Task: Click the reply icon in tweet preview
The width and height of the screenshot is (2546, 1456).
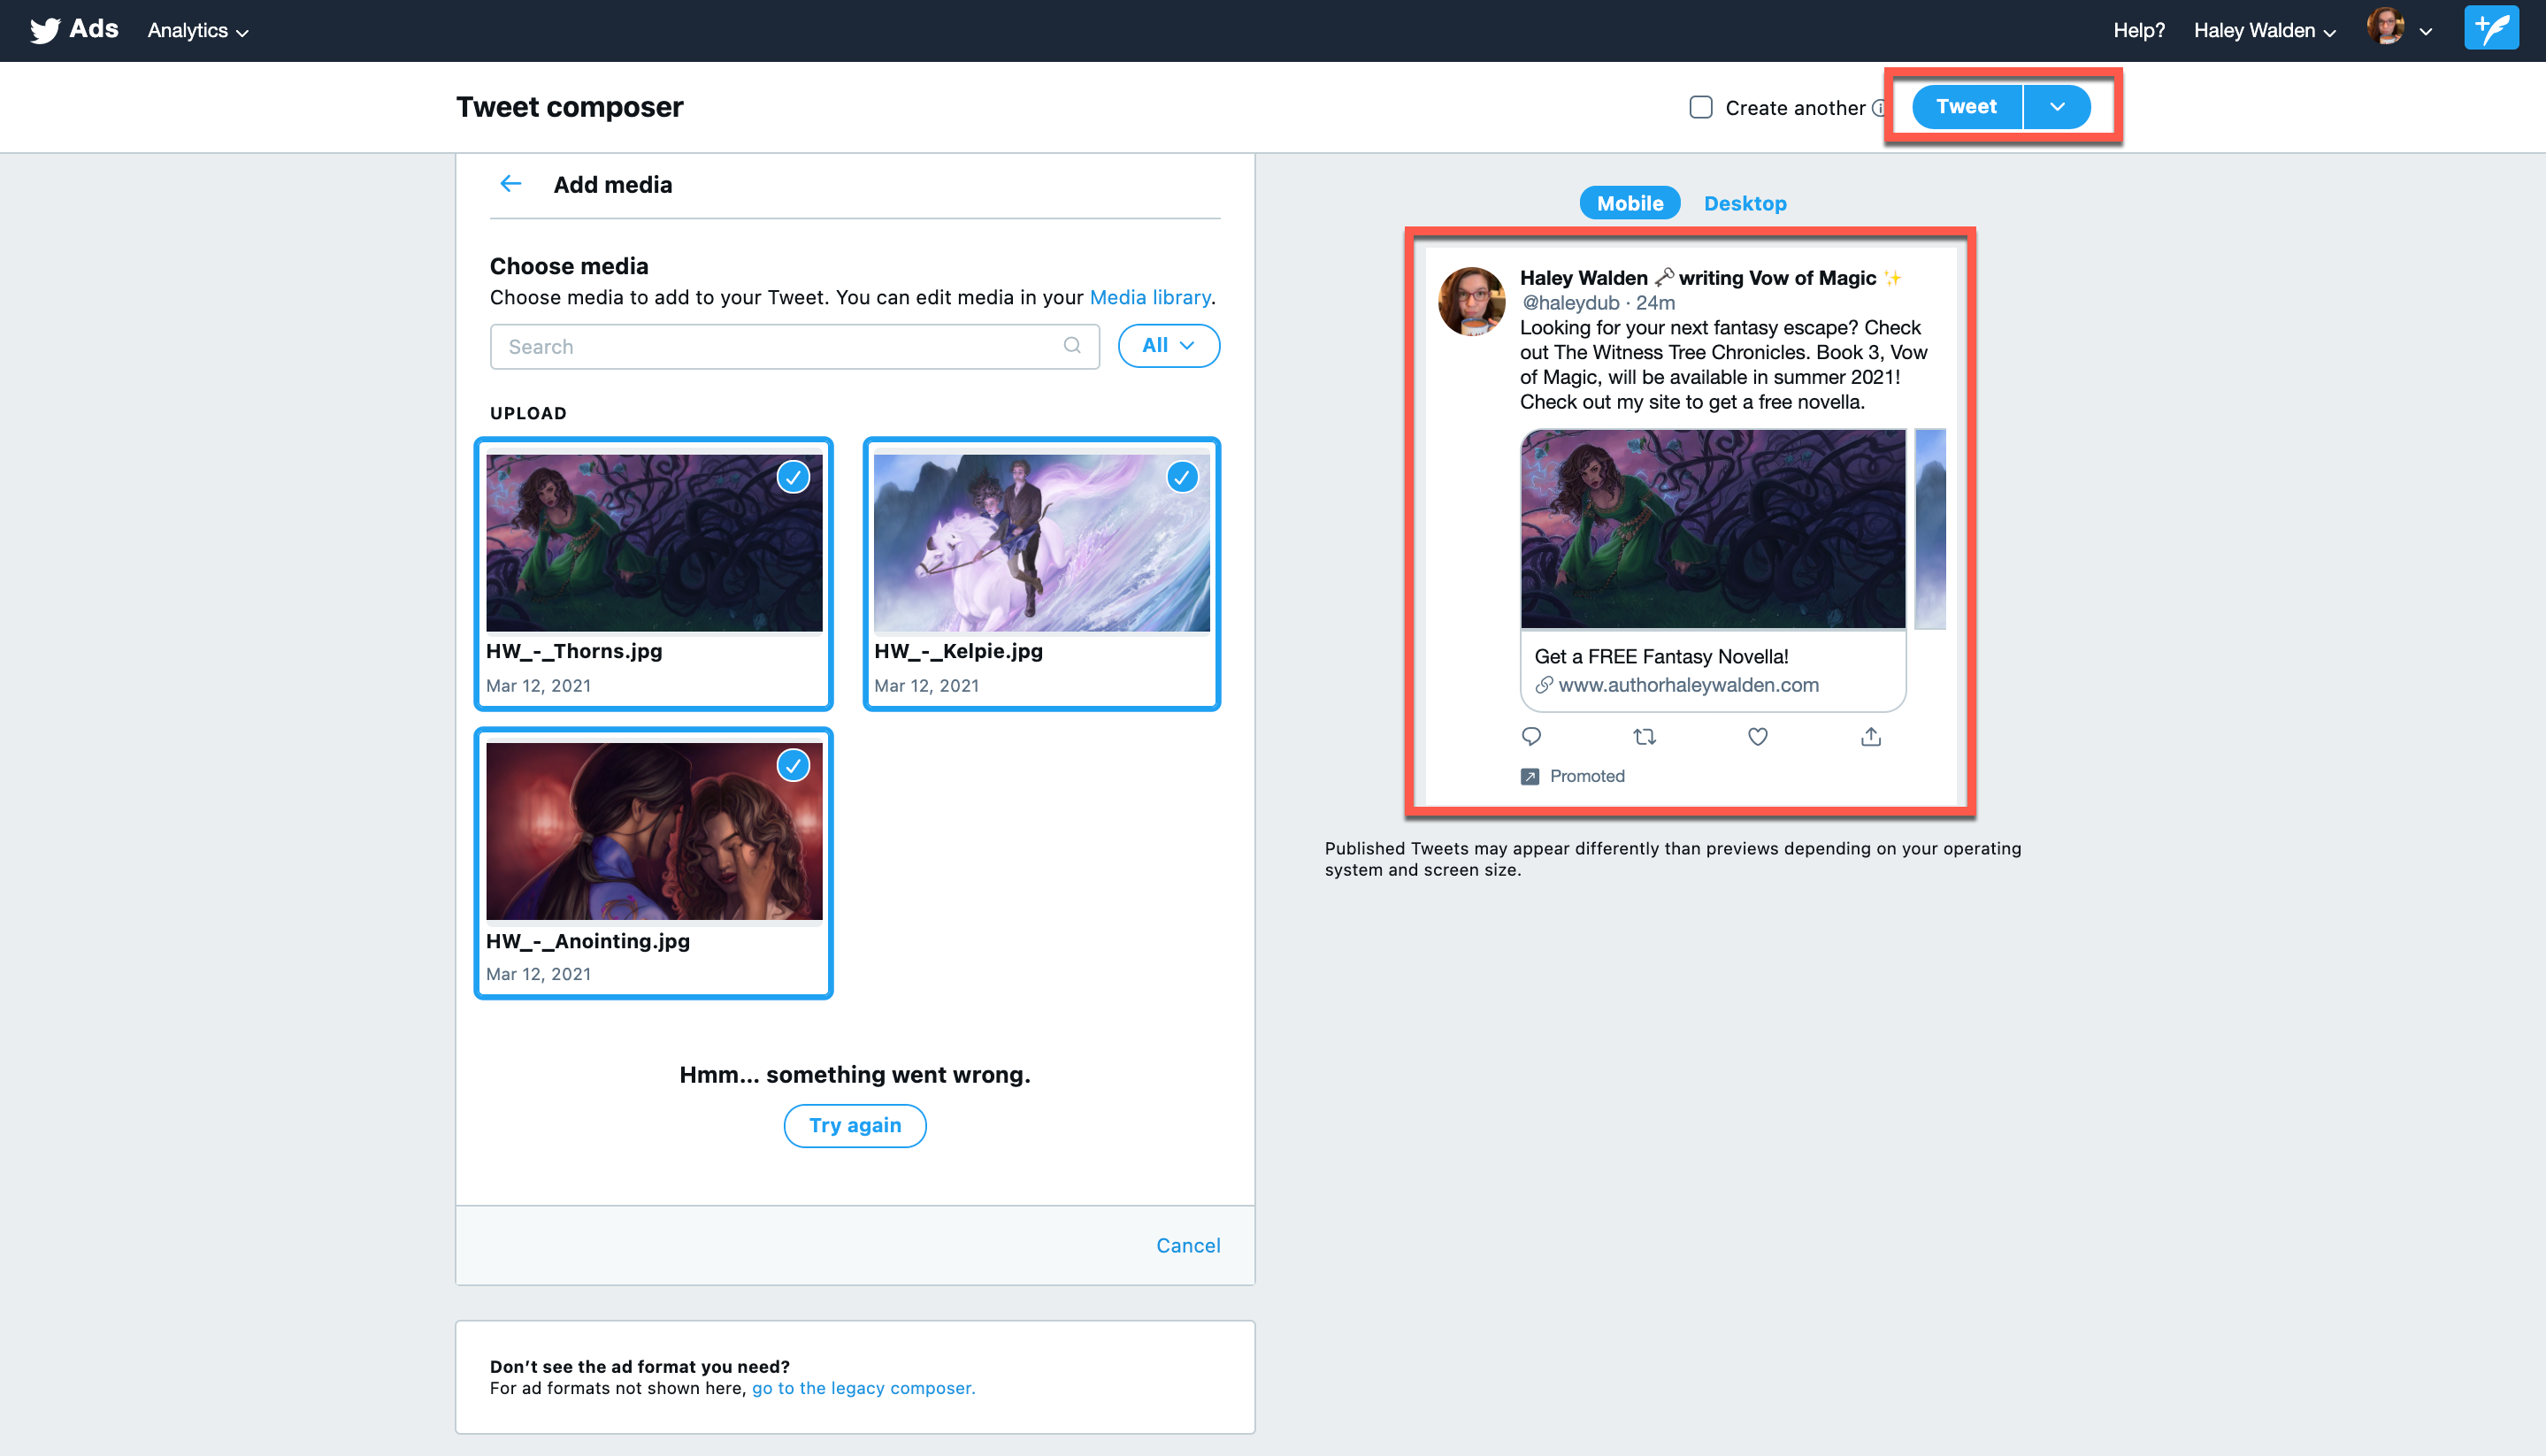Action: pyautogui.click(x=1531, y=737)
